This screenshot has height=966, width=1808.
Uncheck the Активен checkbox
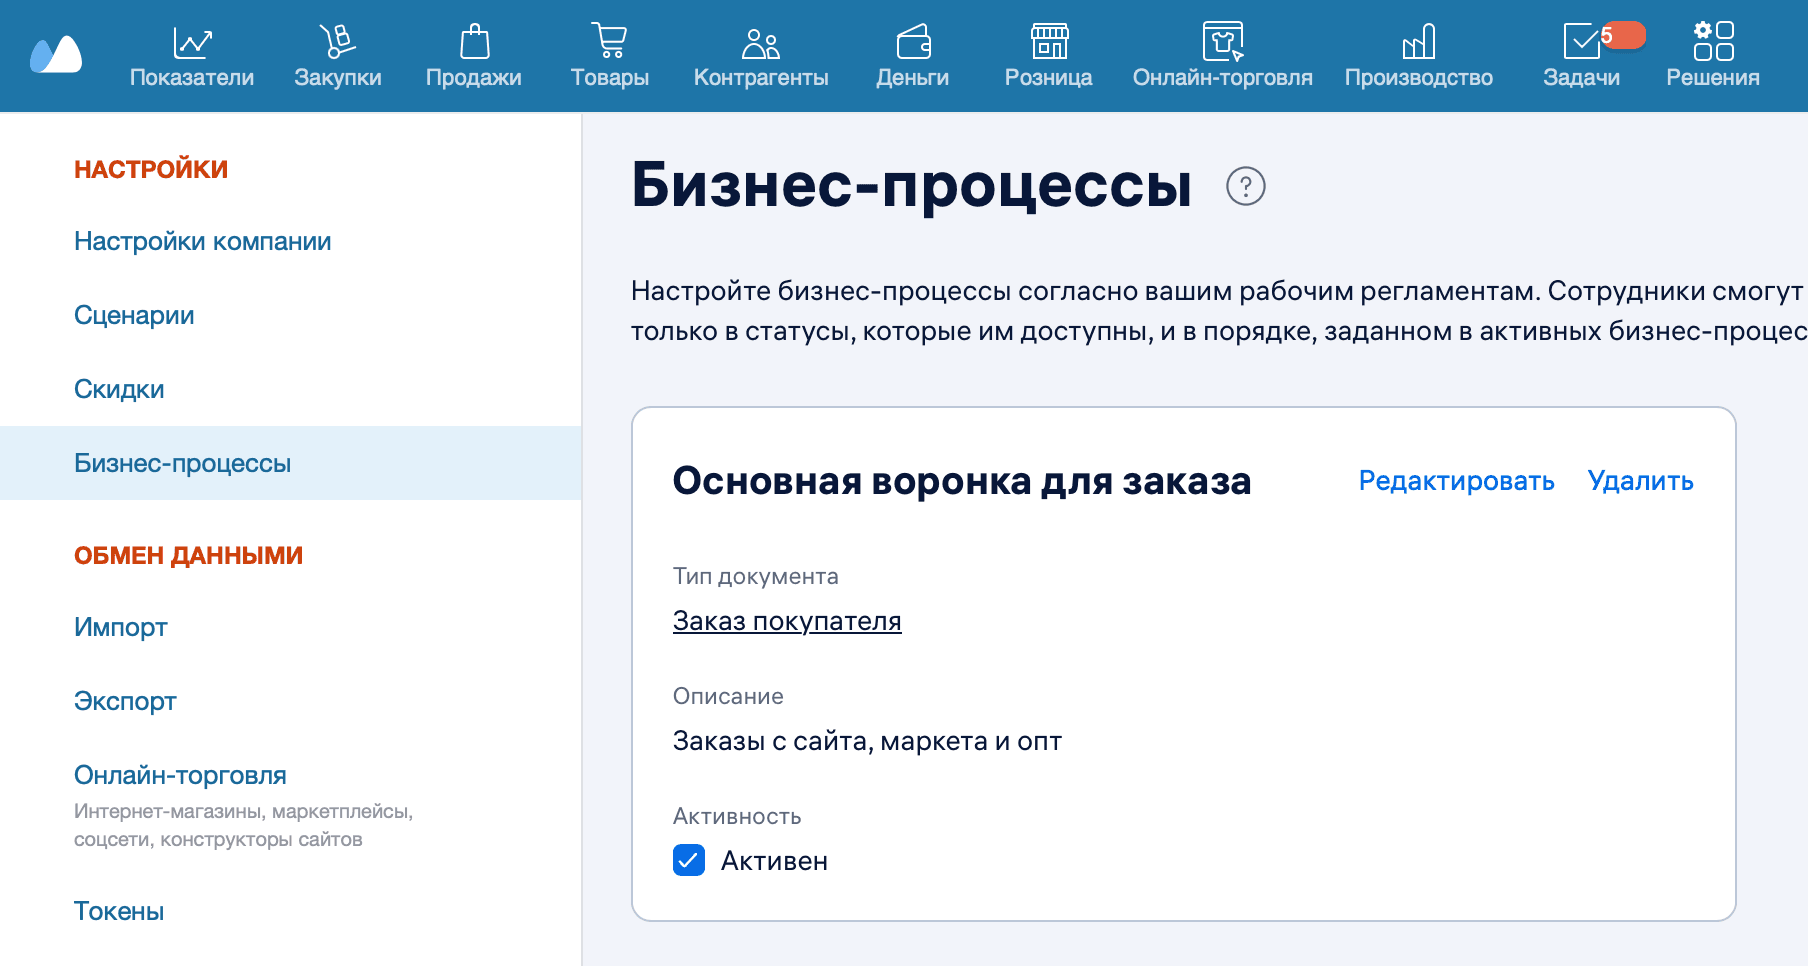pyautogui.click(x=688, y=860)
